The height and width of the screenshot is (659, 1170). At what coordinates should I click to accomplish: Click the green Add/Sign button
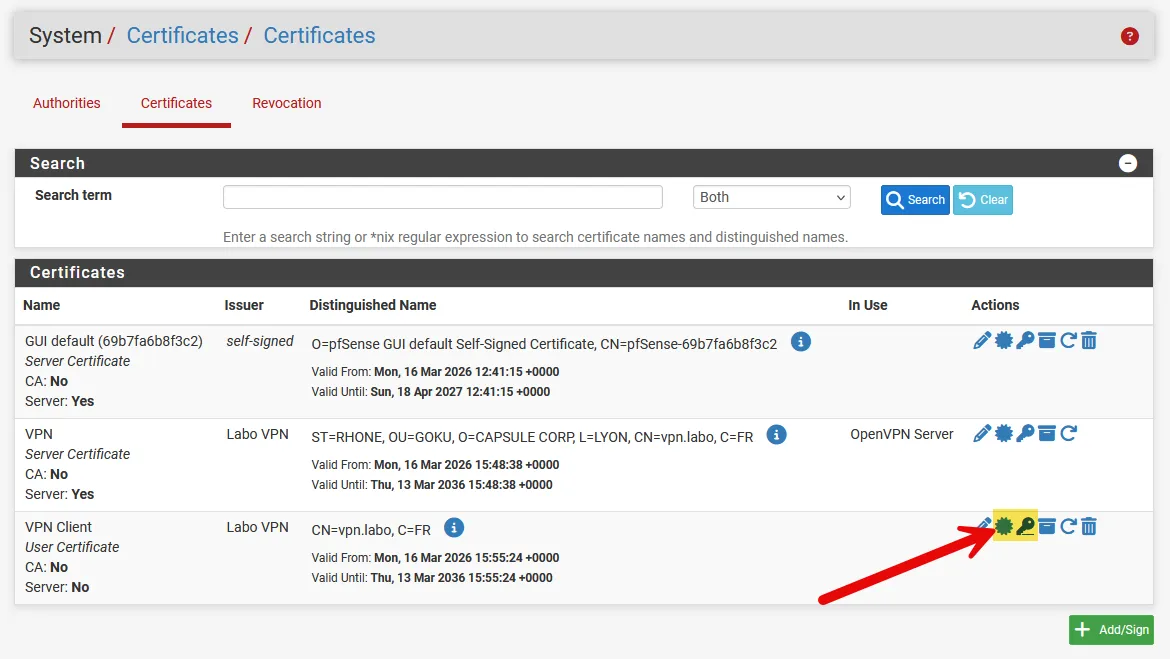coord(1111,630)
